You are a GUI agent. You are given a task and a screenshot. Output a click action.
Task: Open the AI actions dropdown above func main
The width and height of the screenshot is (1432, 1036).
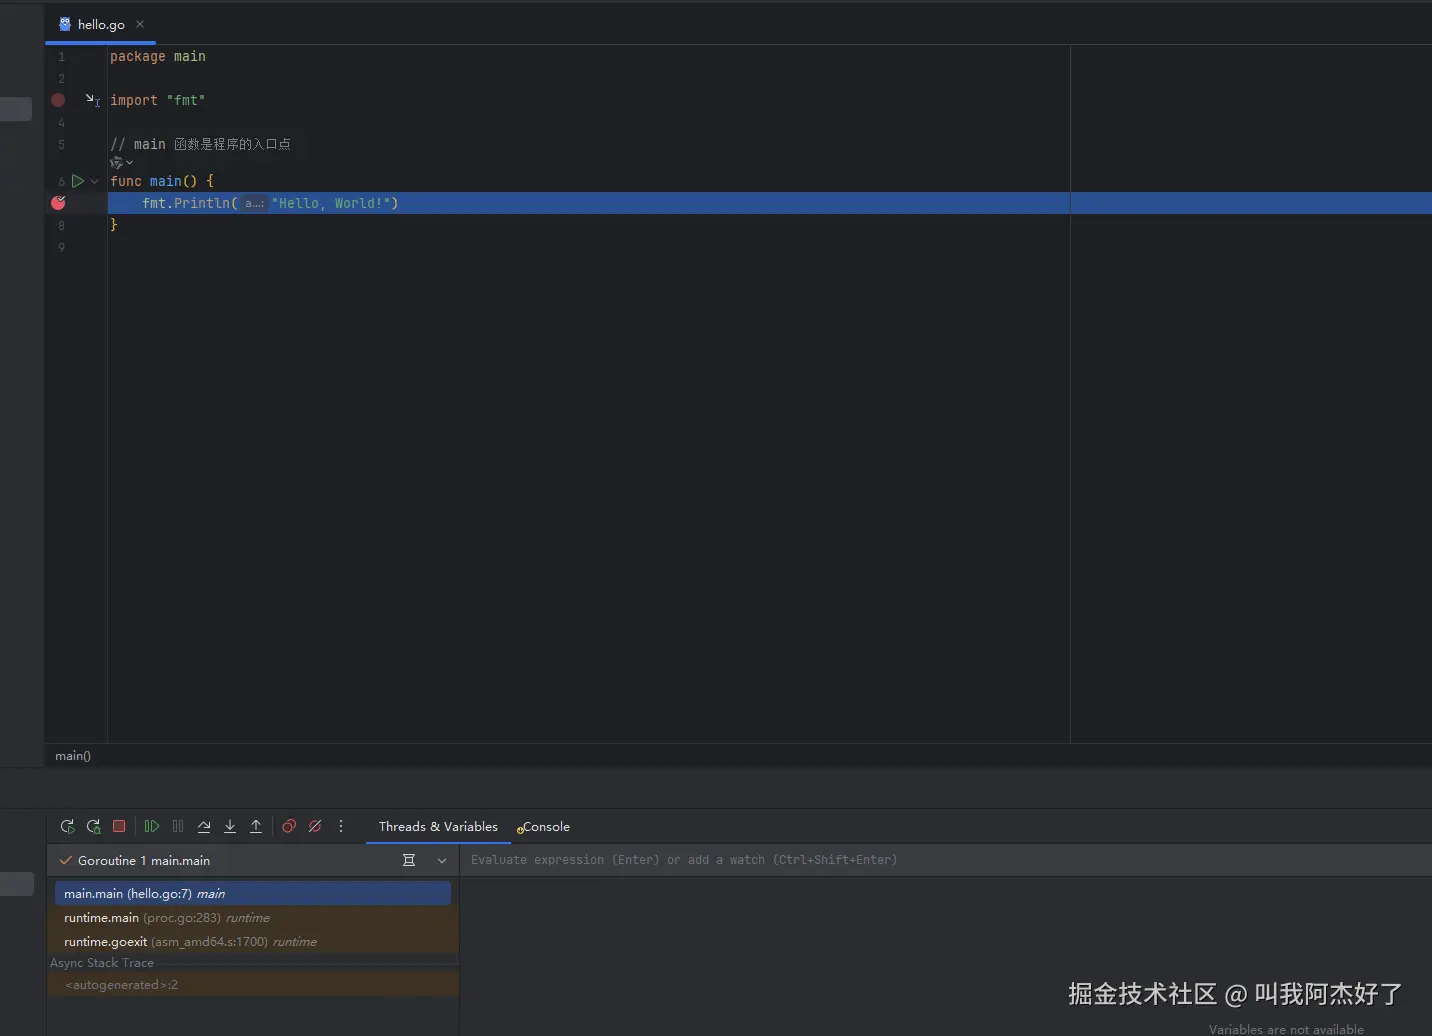(121, 162)
